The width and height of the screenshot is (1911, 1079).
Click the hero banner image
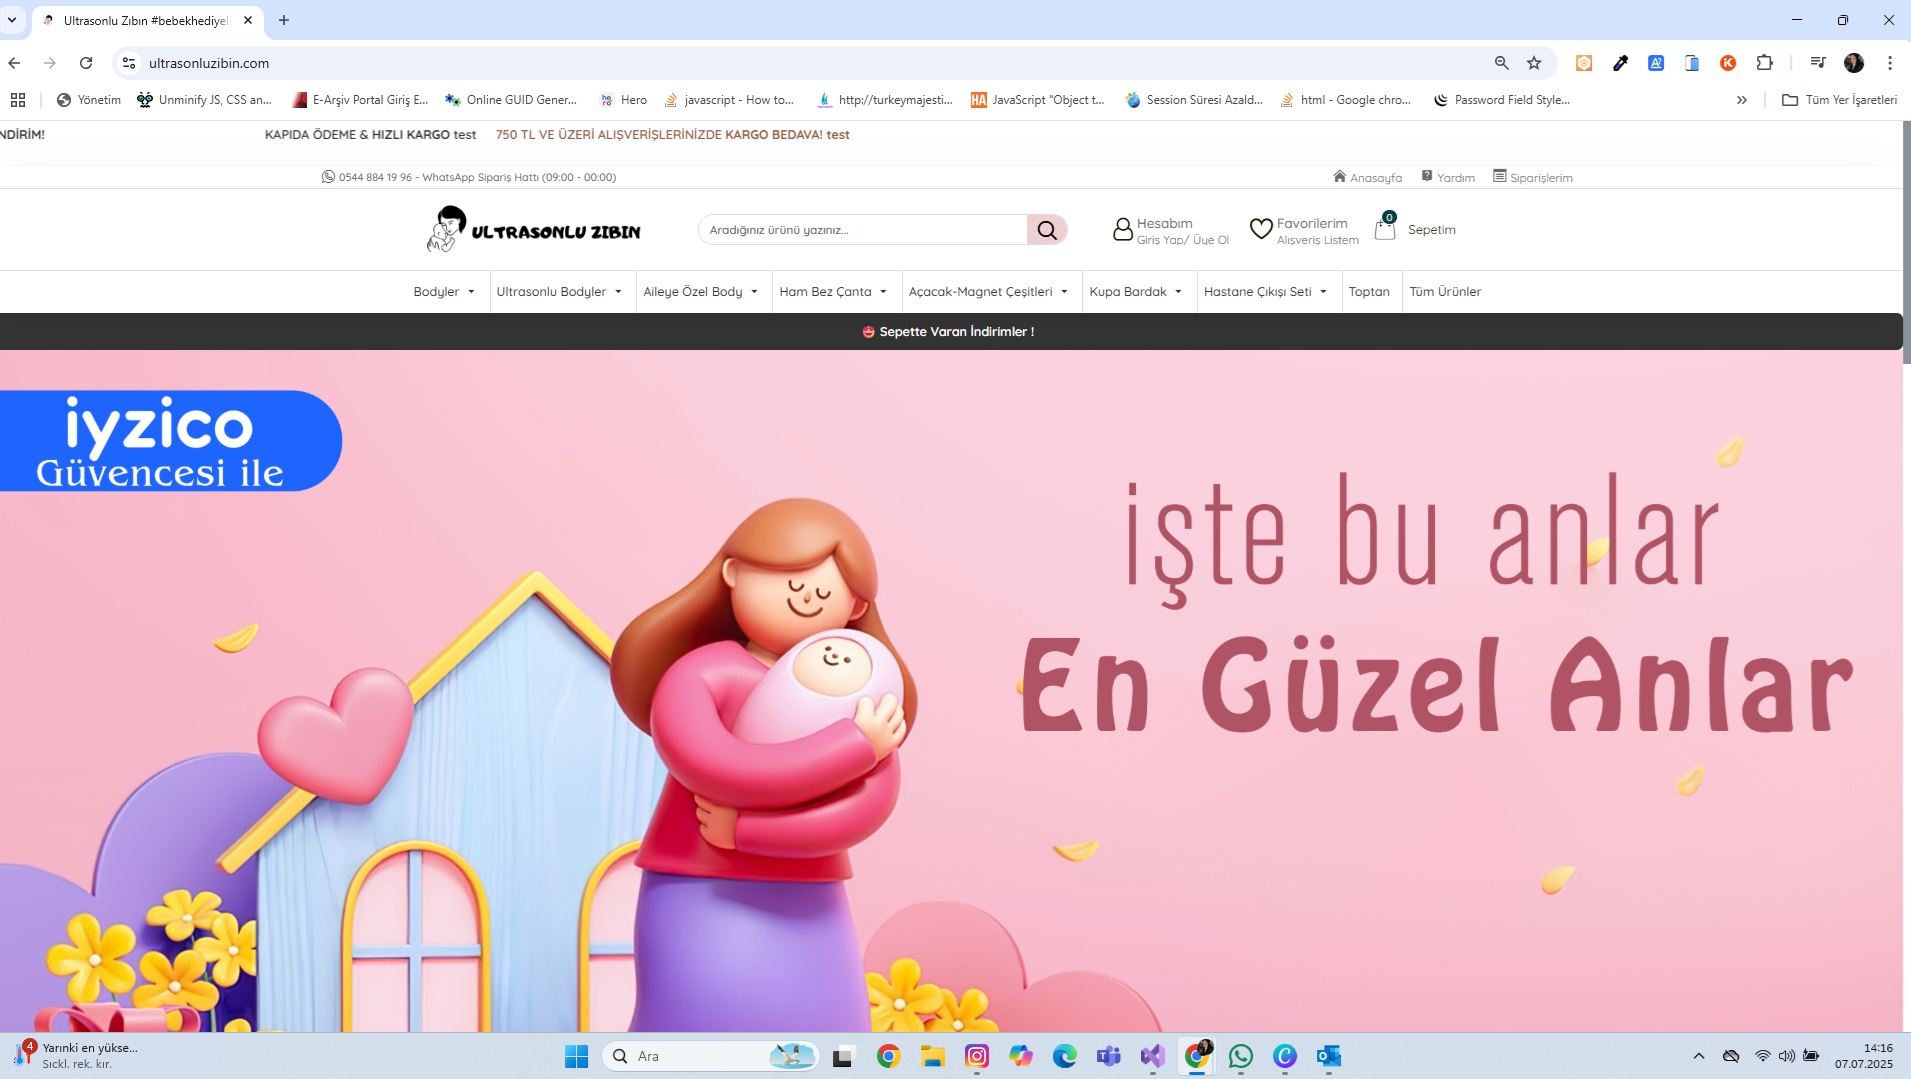click(x=950, y=690)
